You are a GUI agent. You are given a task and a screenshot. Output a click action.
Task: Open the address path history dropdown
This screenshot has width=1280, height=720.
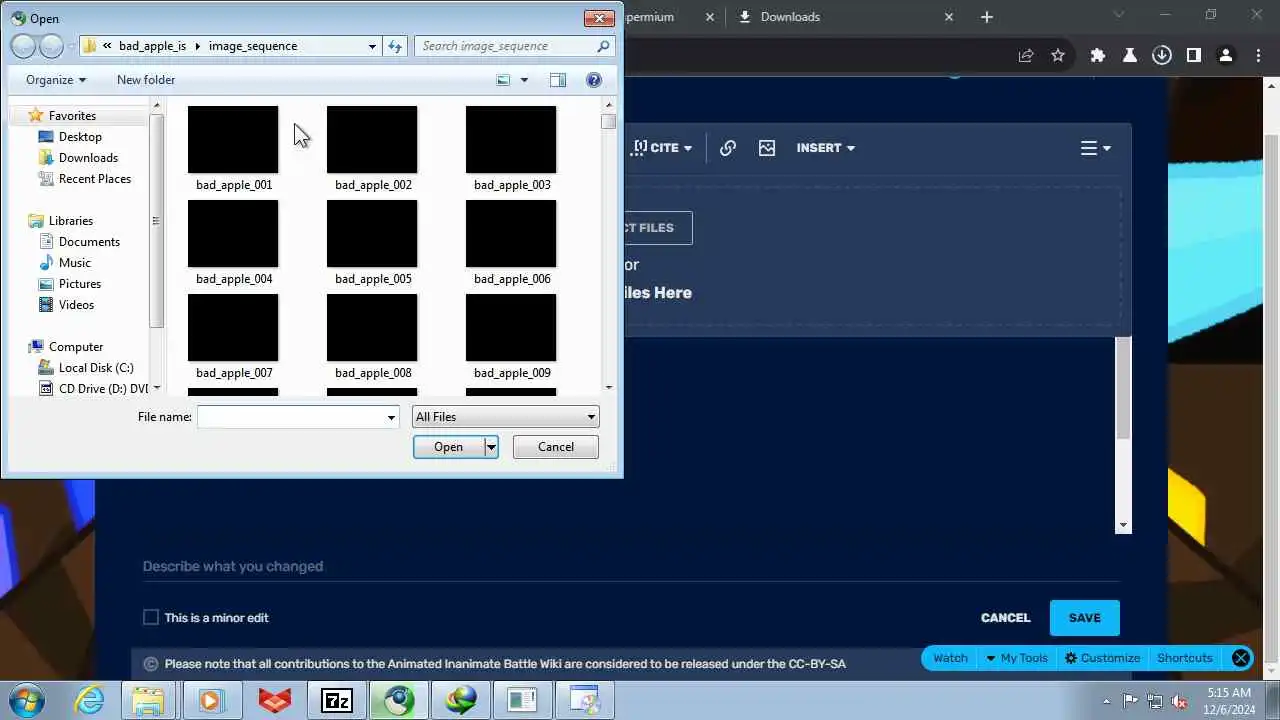pos(372,46)
